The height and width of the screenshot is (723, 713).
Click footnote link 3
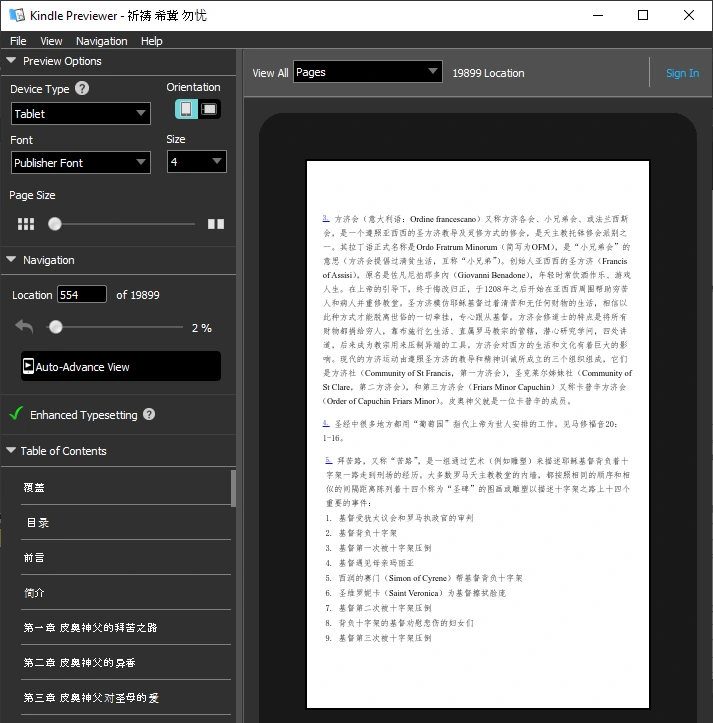point(326,218)
